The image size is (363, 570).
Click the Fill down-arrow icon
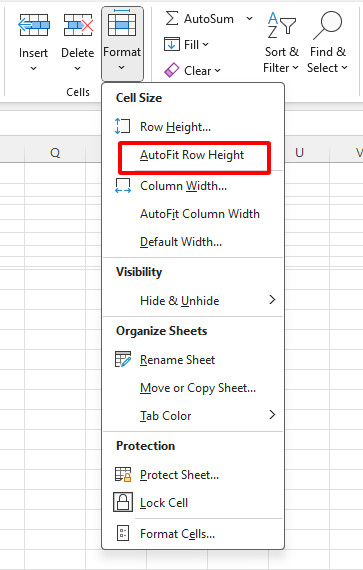click(172, 45)
